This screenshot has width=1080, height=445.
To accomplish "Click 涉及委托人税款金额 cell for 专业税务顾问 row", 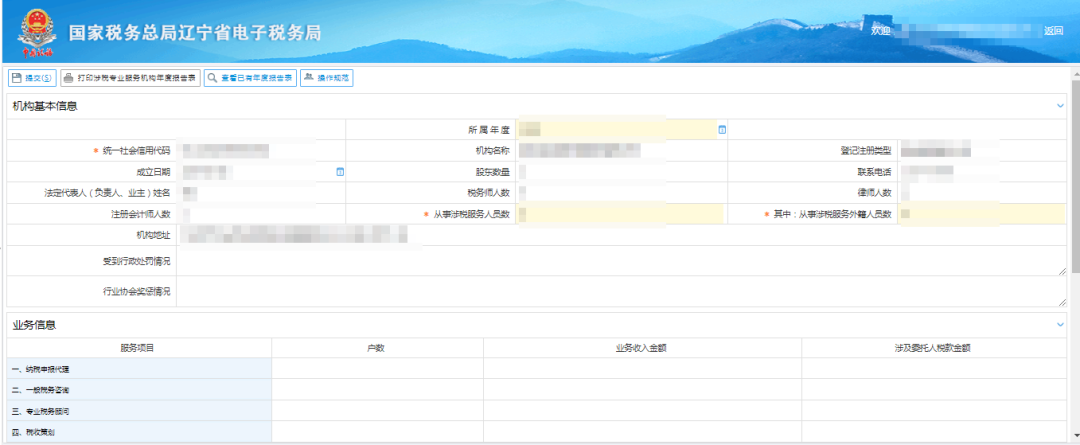I will 933,411.
